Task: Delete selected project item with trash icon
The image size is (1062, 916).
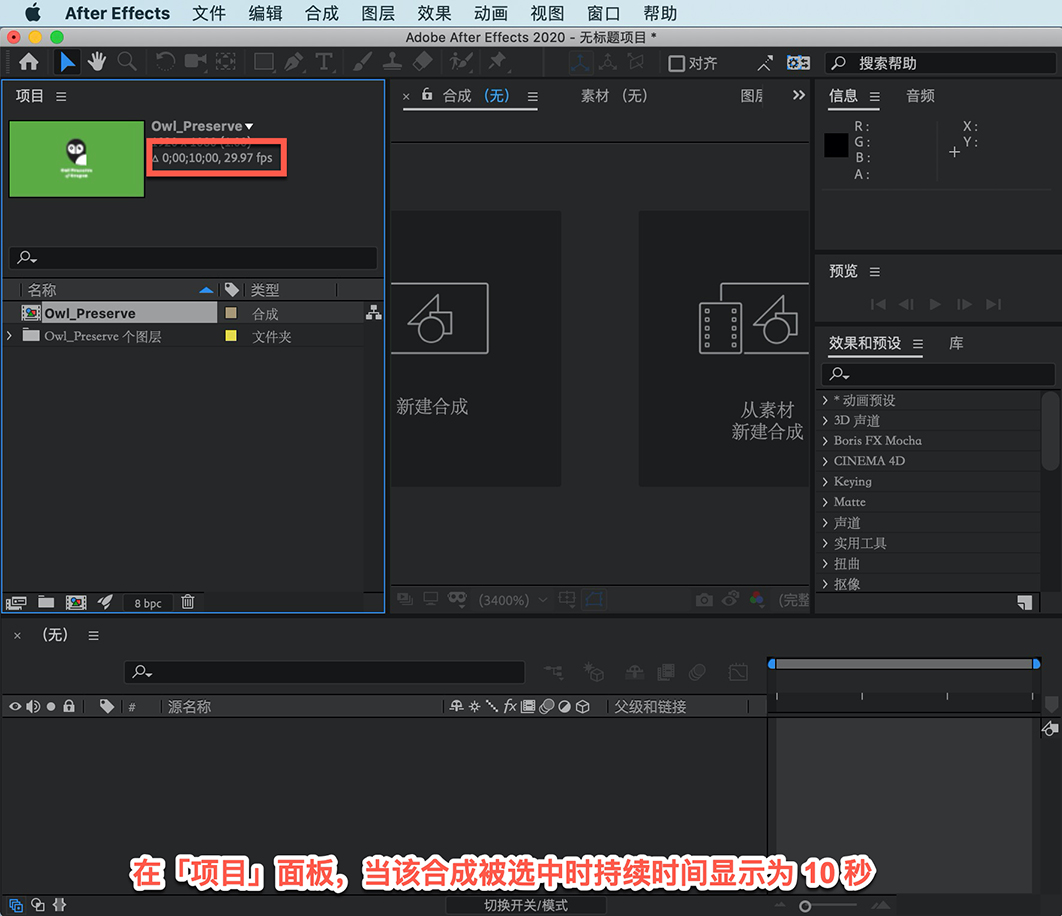Action: pos(188,602)
